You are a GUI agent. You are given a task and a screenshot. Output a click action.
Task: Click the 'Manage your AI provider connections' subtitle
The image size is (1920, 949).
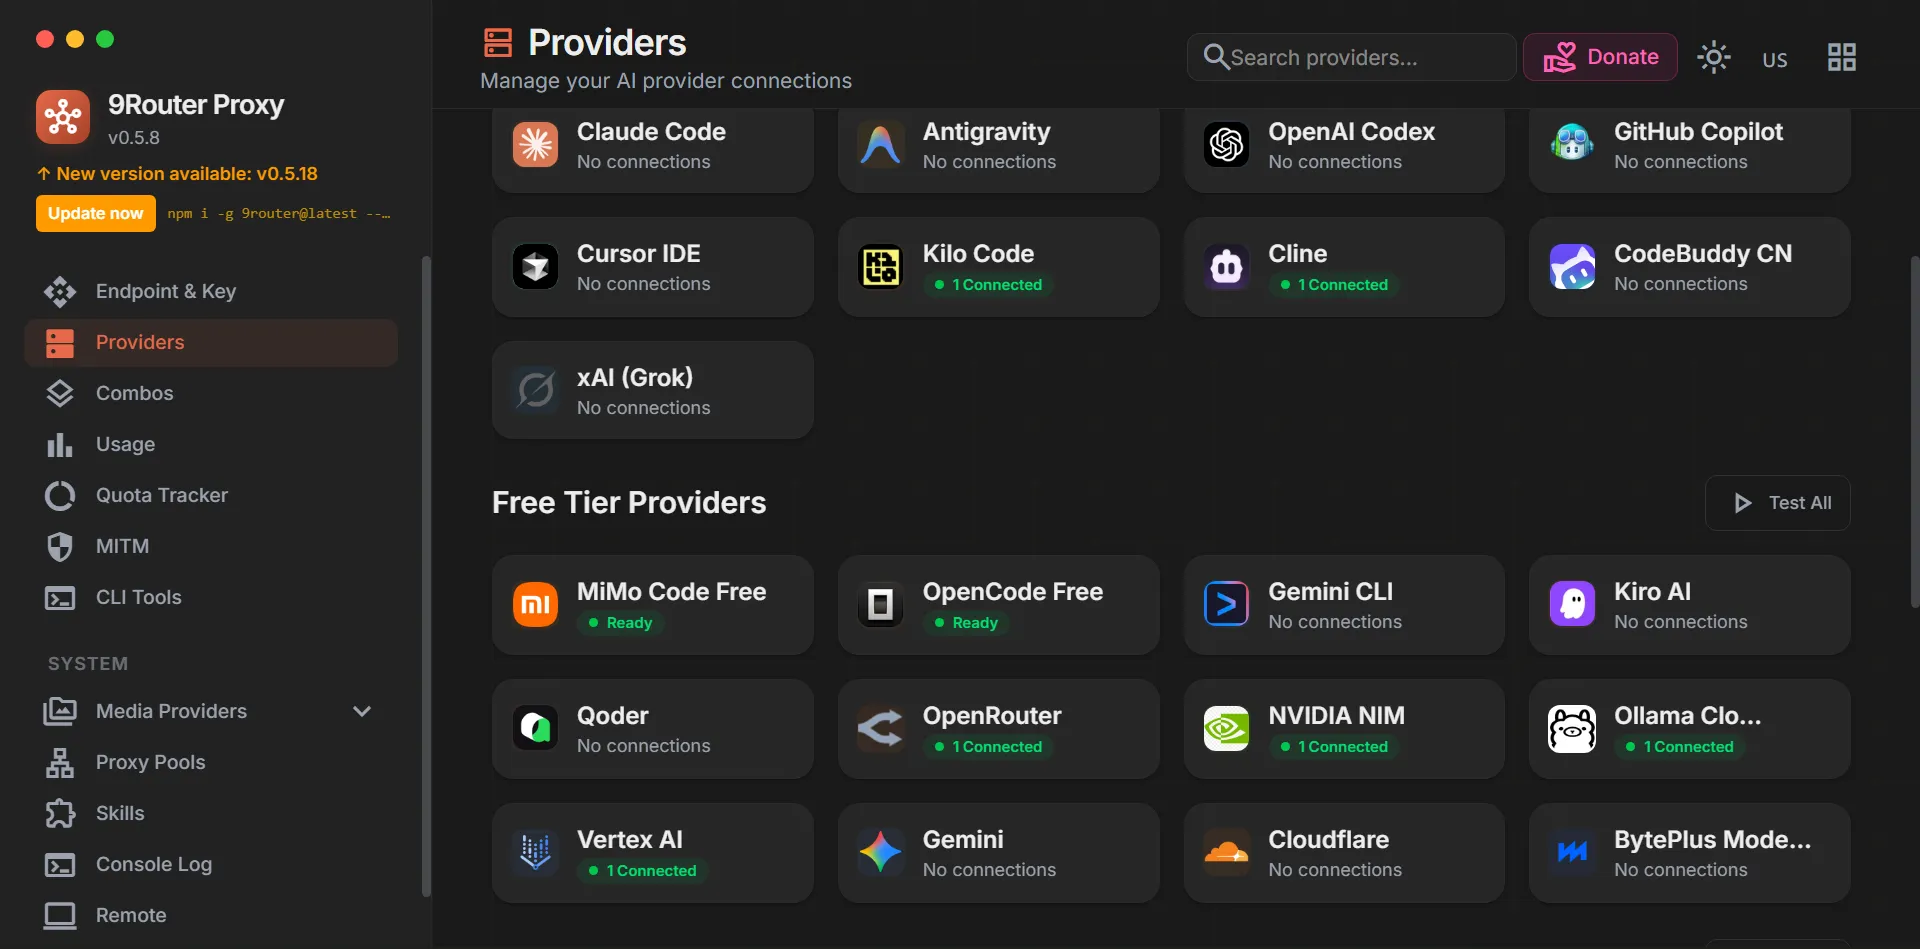pos(666,81)
